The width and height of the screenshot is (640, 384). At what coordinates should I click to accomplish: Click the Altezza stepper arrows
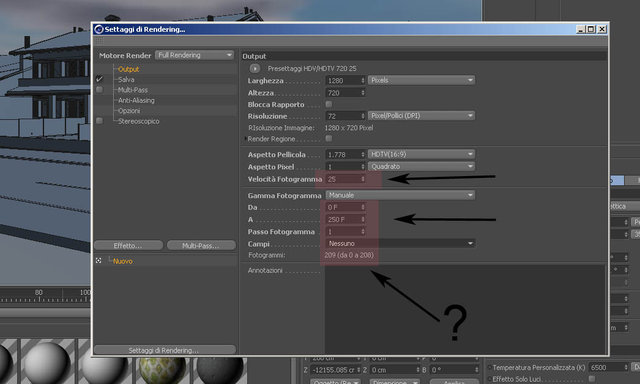point(362,93)
